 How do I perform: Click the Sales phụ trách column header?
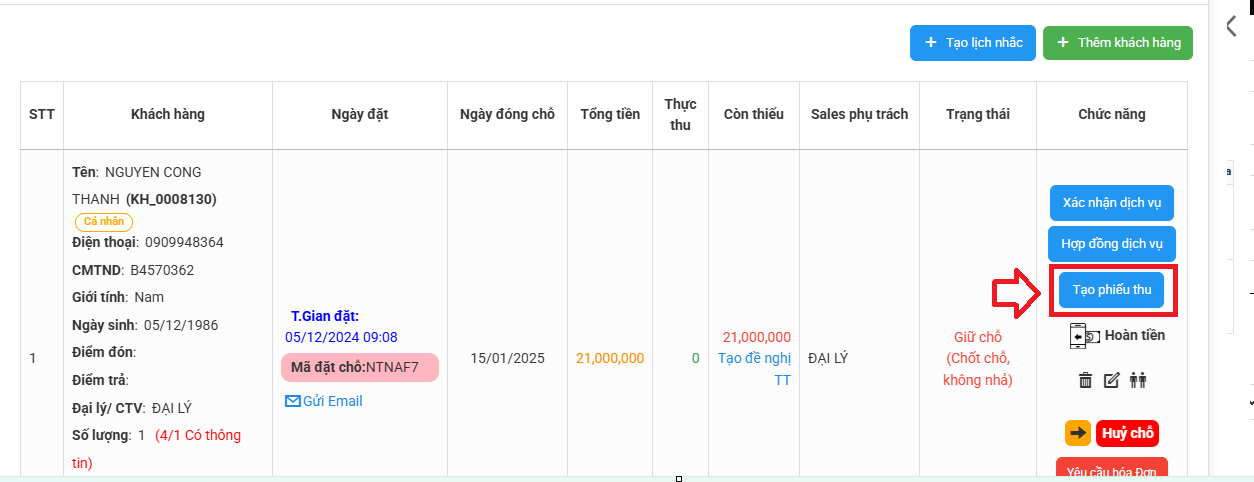(x=860, y=114)
